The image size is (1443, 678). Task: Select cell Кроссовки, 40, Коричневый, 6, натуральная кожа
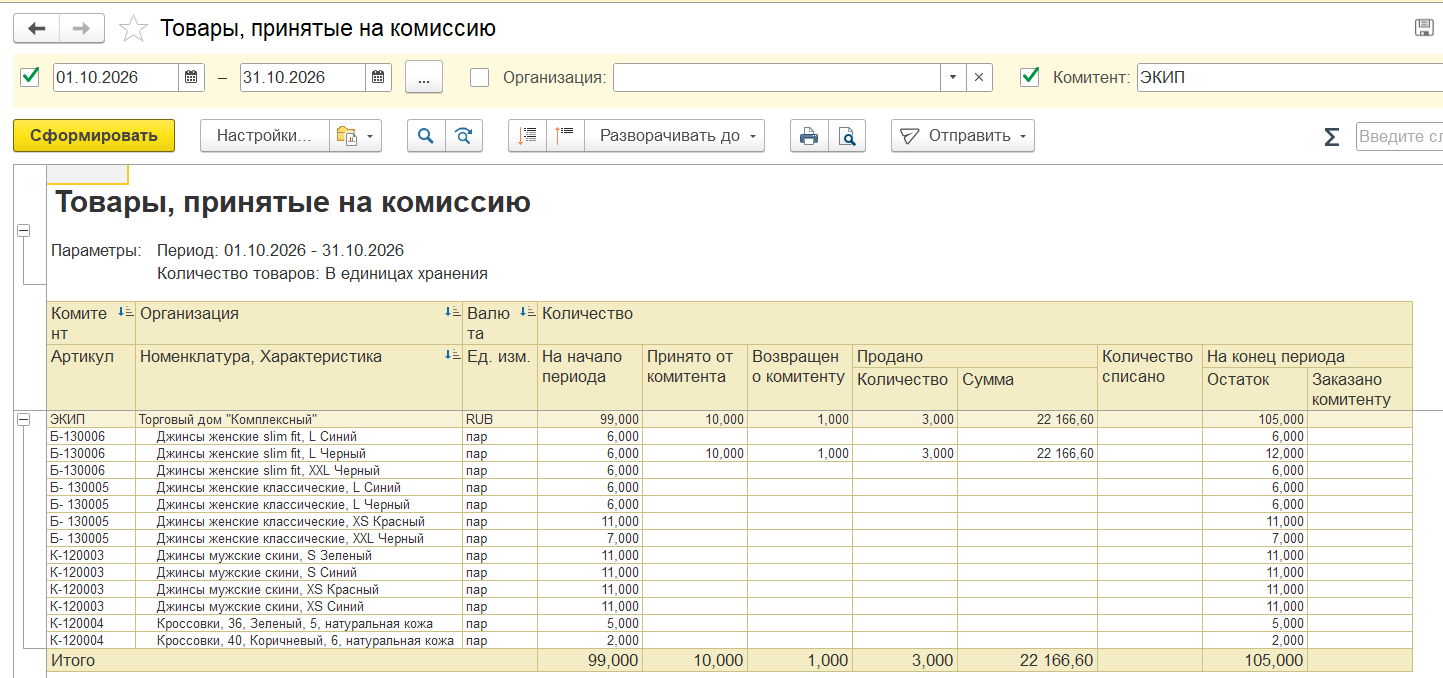299,640
